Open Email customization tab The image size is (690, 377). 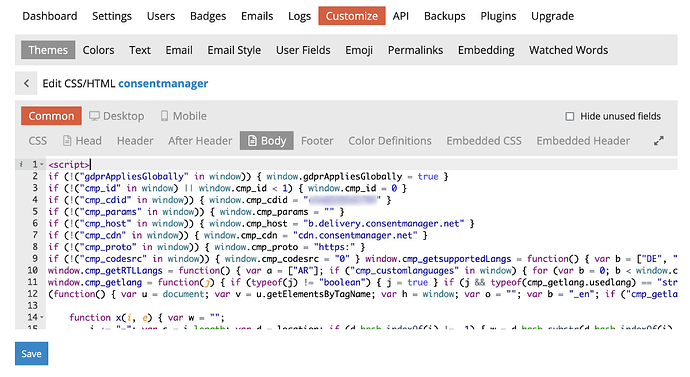pos(179,50)
